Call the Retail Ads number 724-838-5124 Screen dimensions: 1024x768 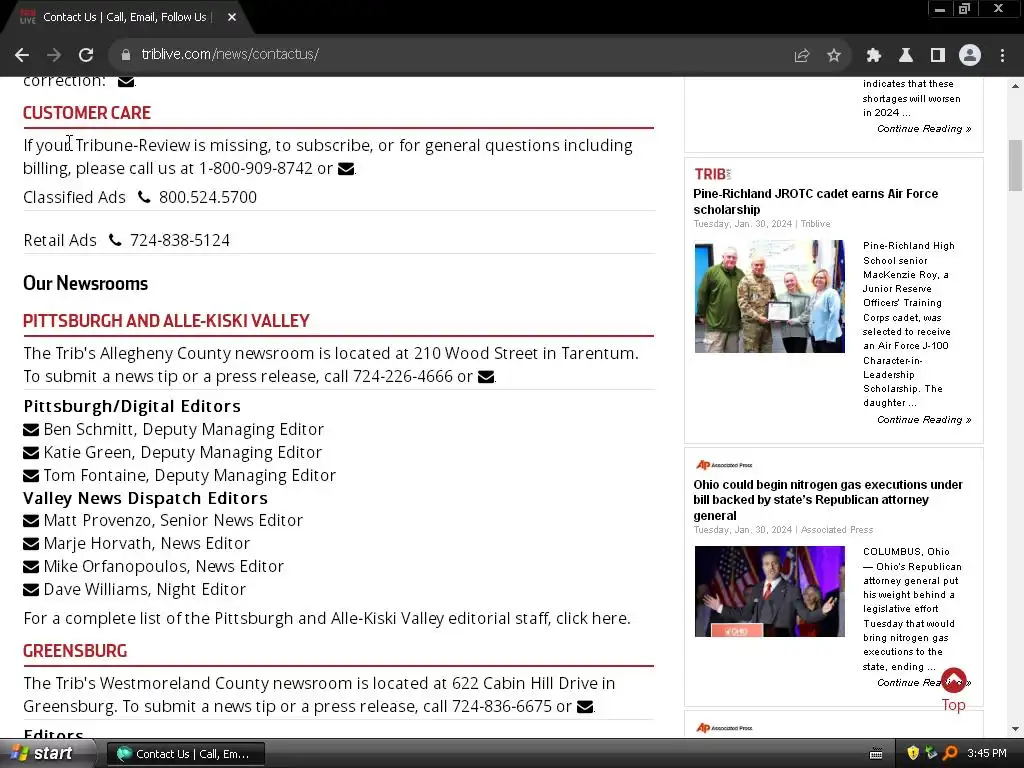pos(180,240)
